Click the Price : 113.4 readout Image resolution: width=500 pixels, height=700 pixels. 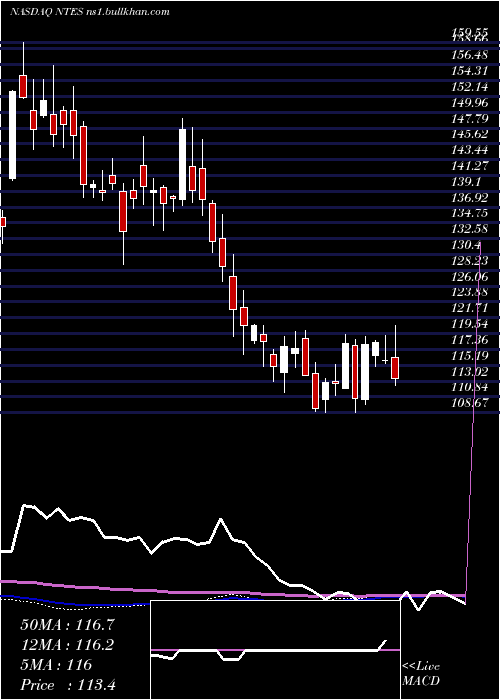click(x=68, y=685)
